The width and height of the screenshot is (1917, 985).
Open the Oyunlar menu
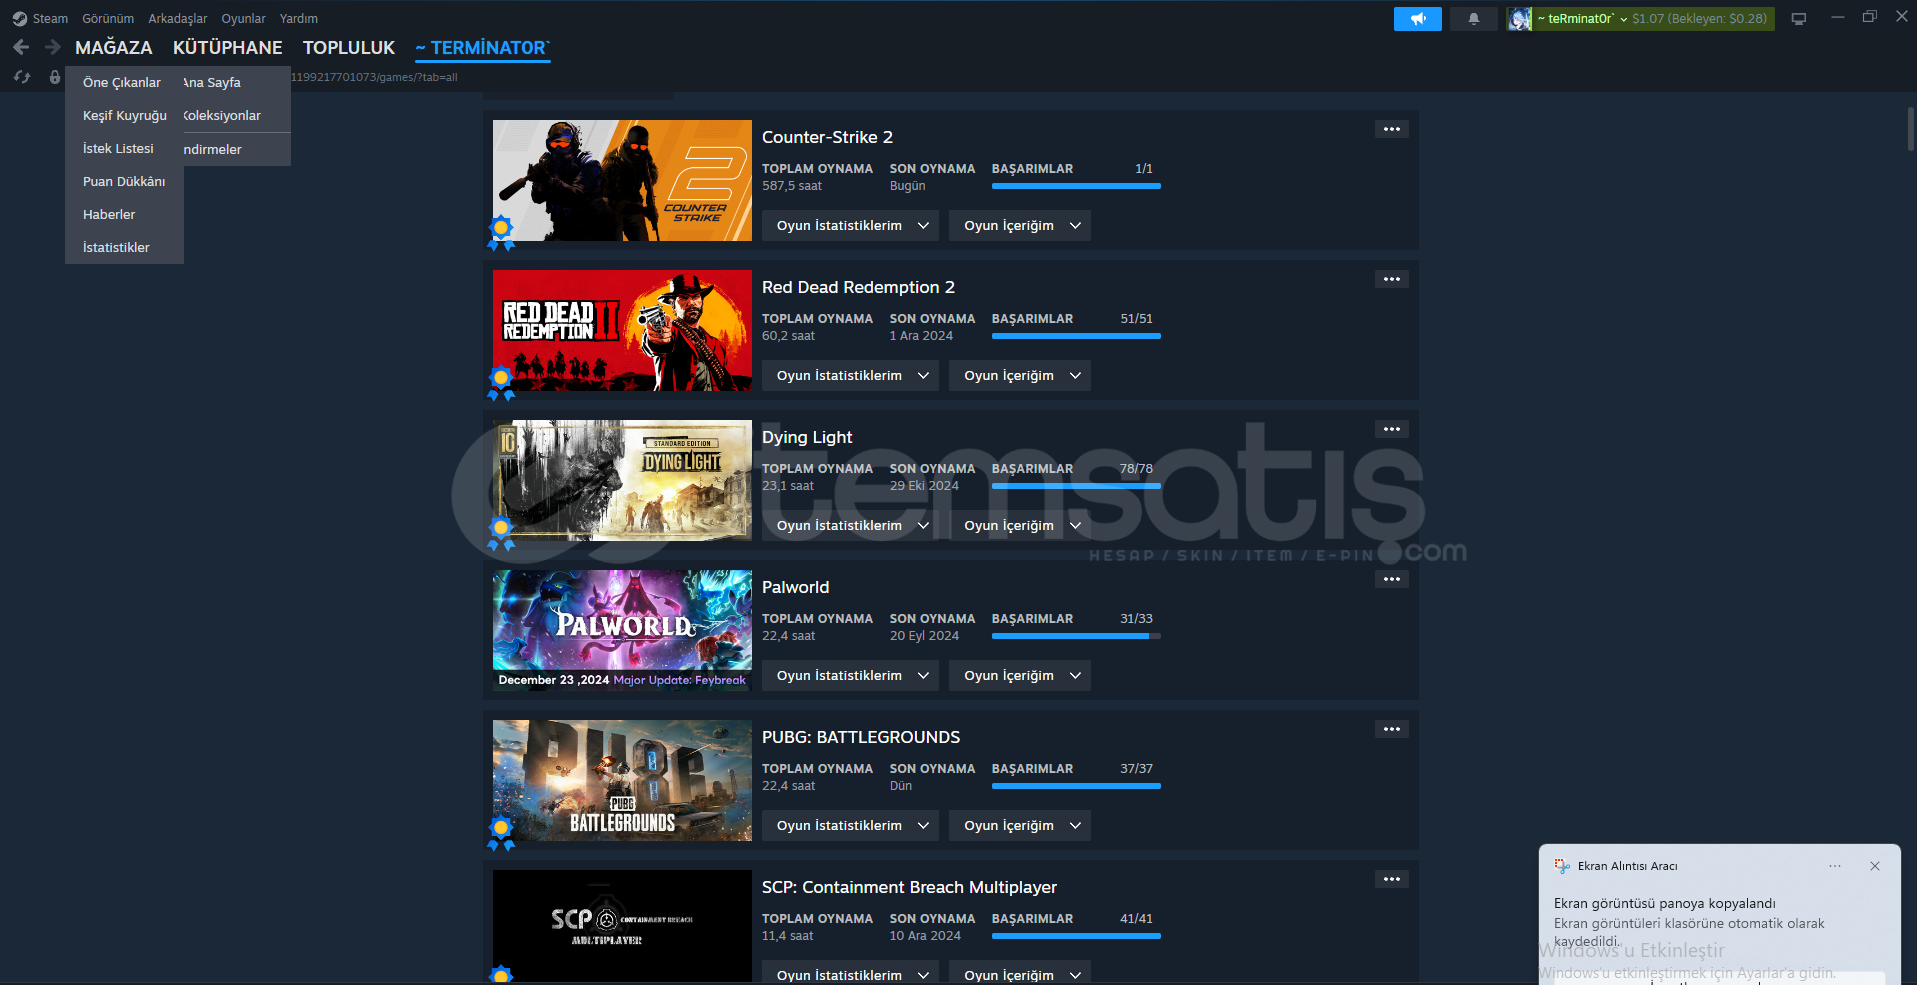[x=243, y=18]
